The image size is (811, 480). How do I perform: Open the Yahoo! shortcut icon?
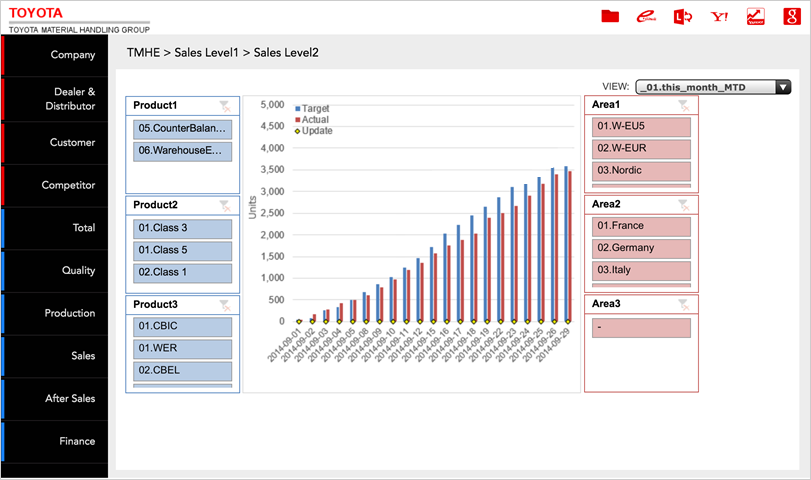coord(718,16)
